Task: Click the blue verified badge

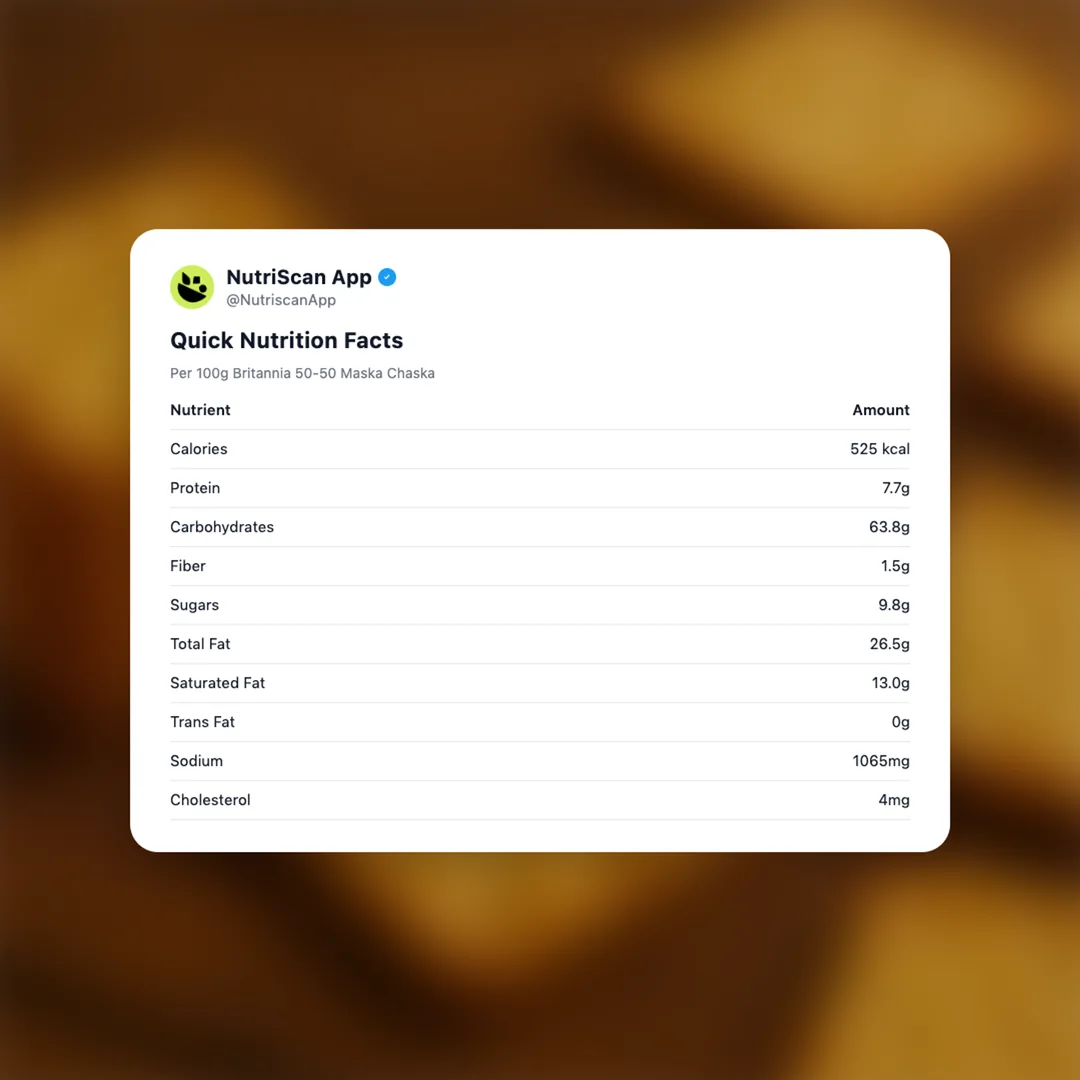Action: 387,277
